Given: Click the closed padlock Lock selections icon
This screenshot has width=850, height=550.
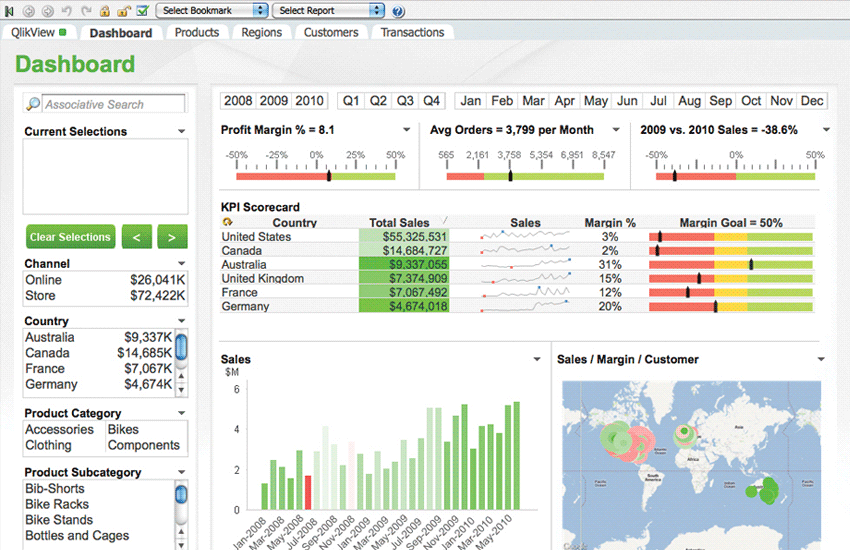Looking at the screenshot, I should (104, 10).
